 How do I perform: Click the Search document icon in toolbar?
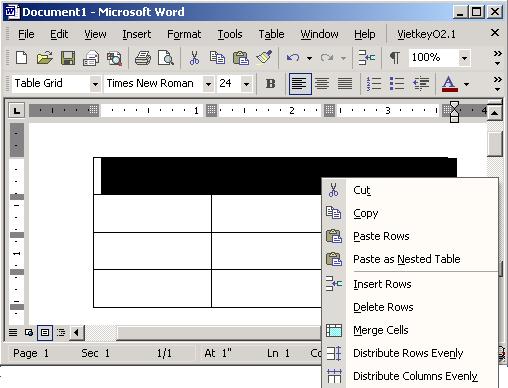click(x=114, y=58)
